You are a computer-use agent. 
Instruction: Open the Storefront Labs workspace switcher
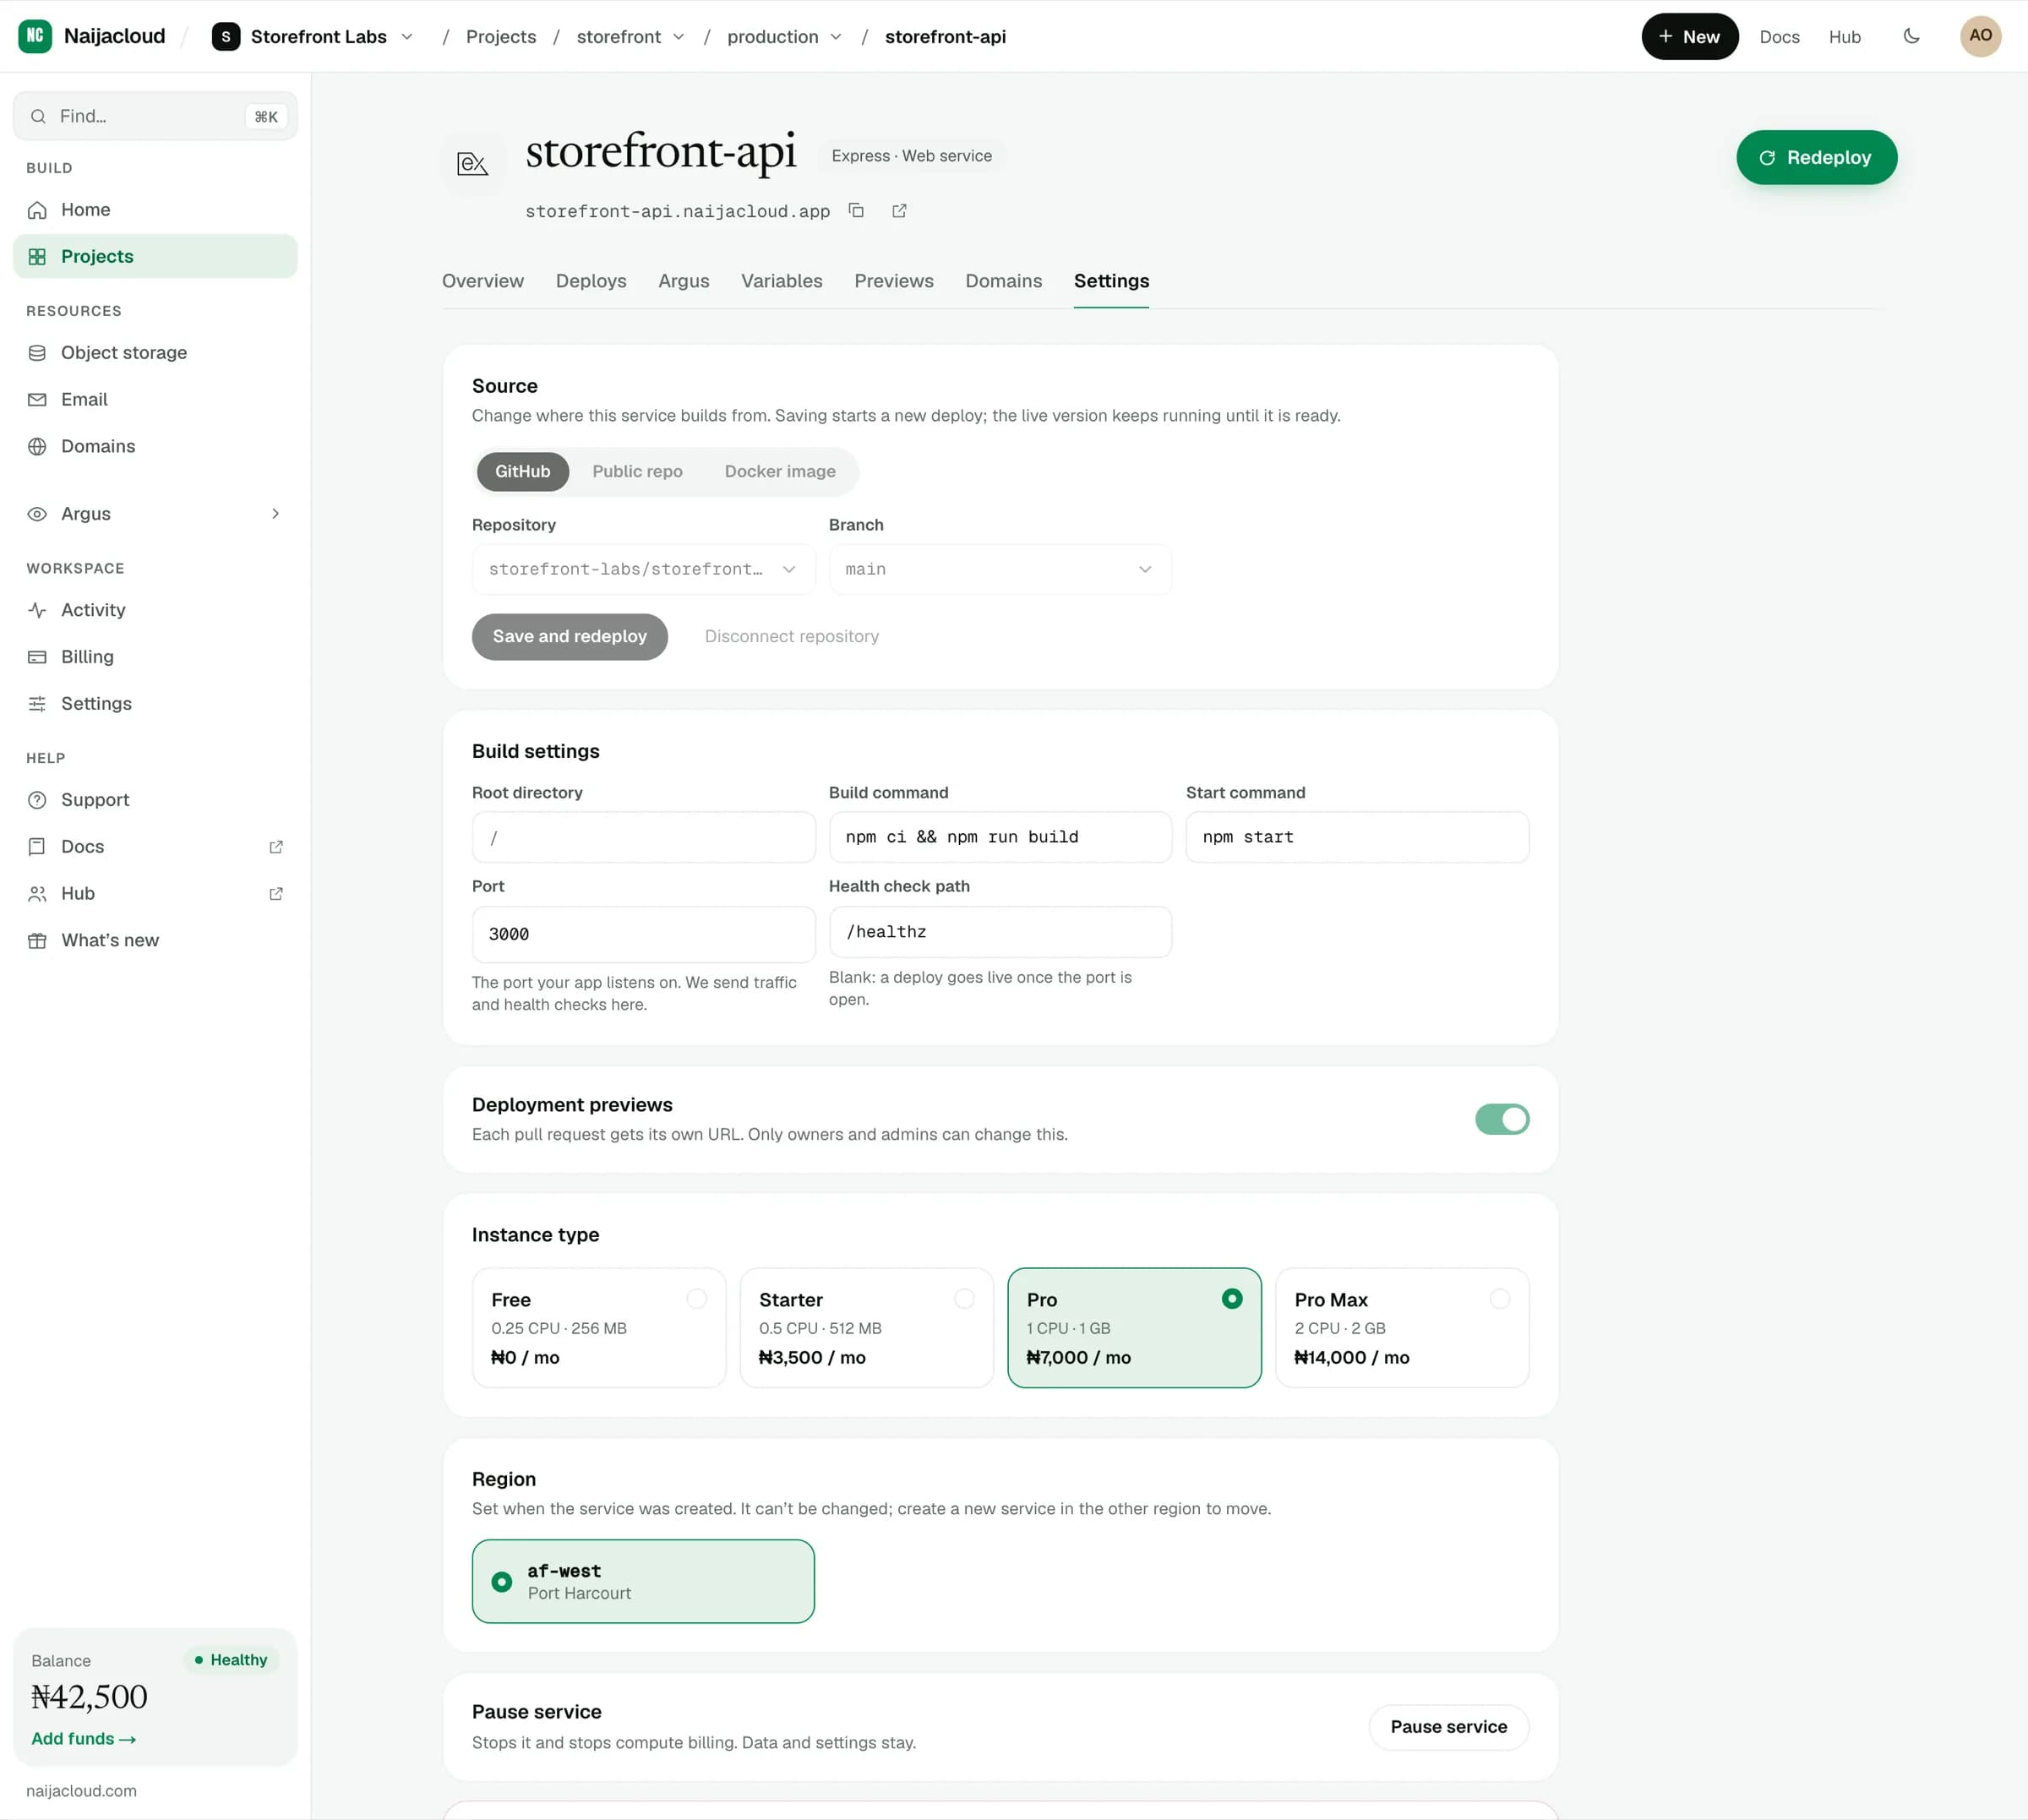pos(313,36)
